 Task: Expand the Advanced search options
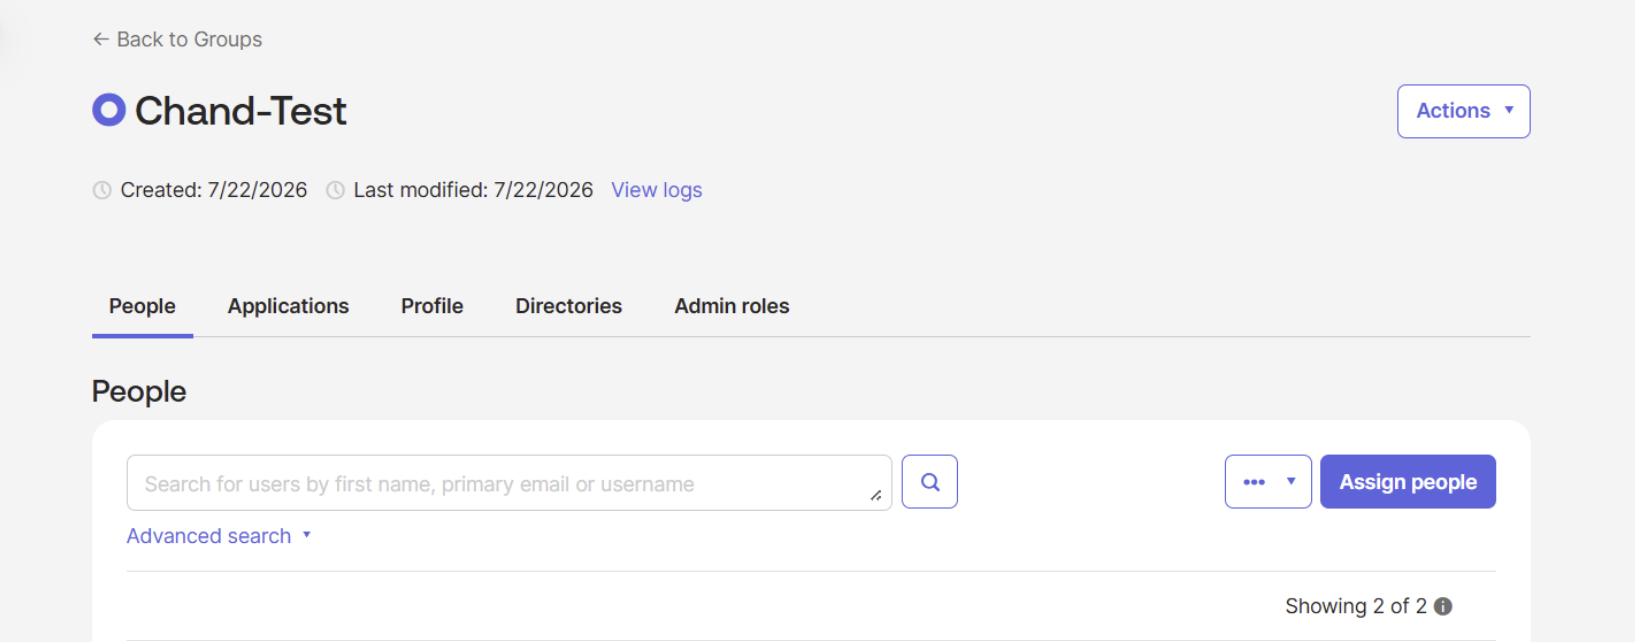click(219, 536)
